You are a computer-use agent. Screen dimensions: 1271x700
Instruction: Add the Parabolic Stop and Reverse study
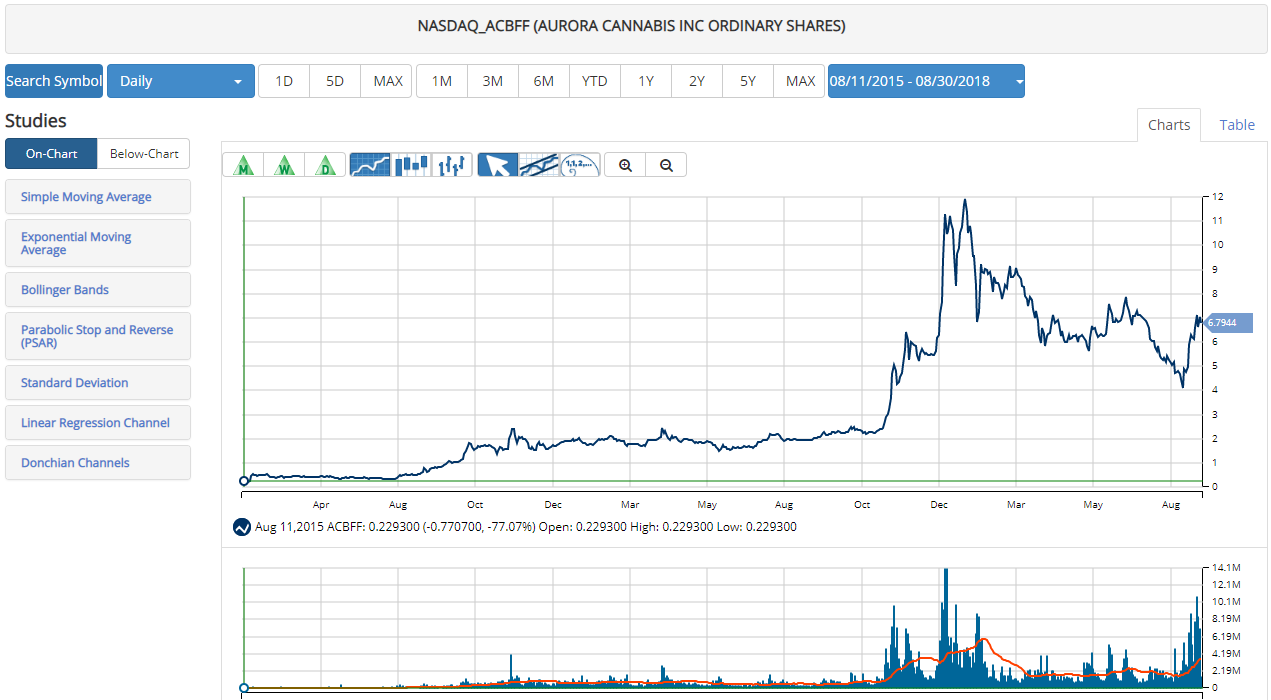(x=98, y=336)
